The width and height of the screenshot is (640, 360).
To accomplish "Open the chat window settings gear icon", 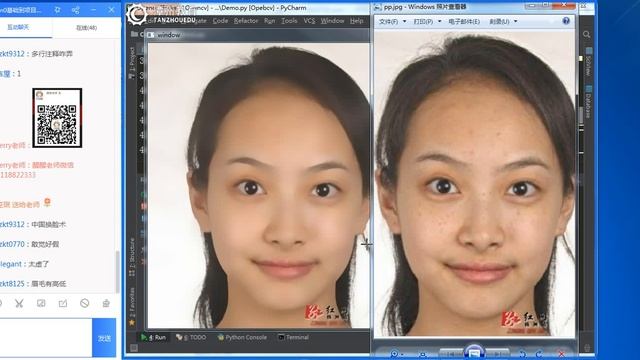I will [x=58, y=9].
